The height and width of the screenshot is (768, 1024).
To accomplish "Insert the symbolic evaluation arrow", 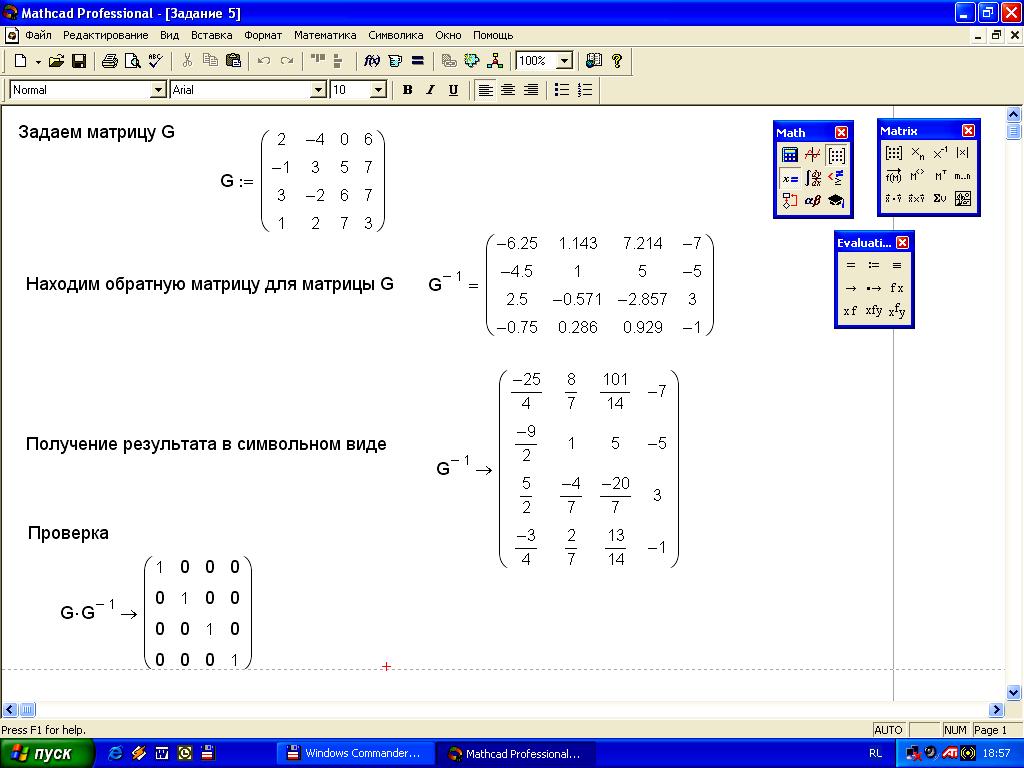I will pyautogui.click(x=850, y=288).
